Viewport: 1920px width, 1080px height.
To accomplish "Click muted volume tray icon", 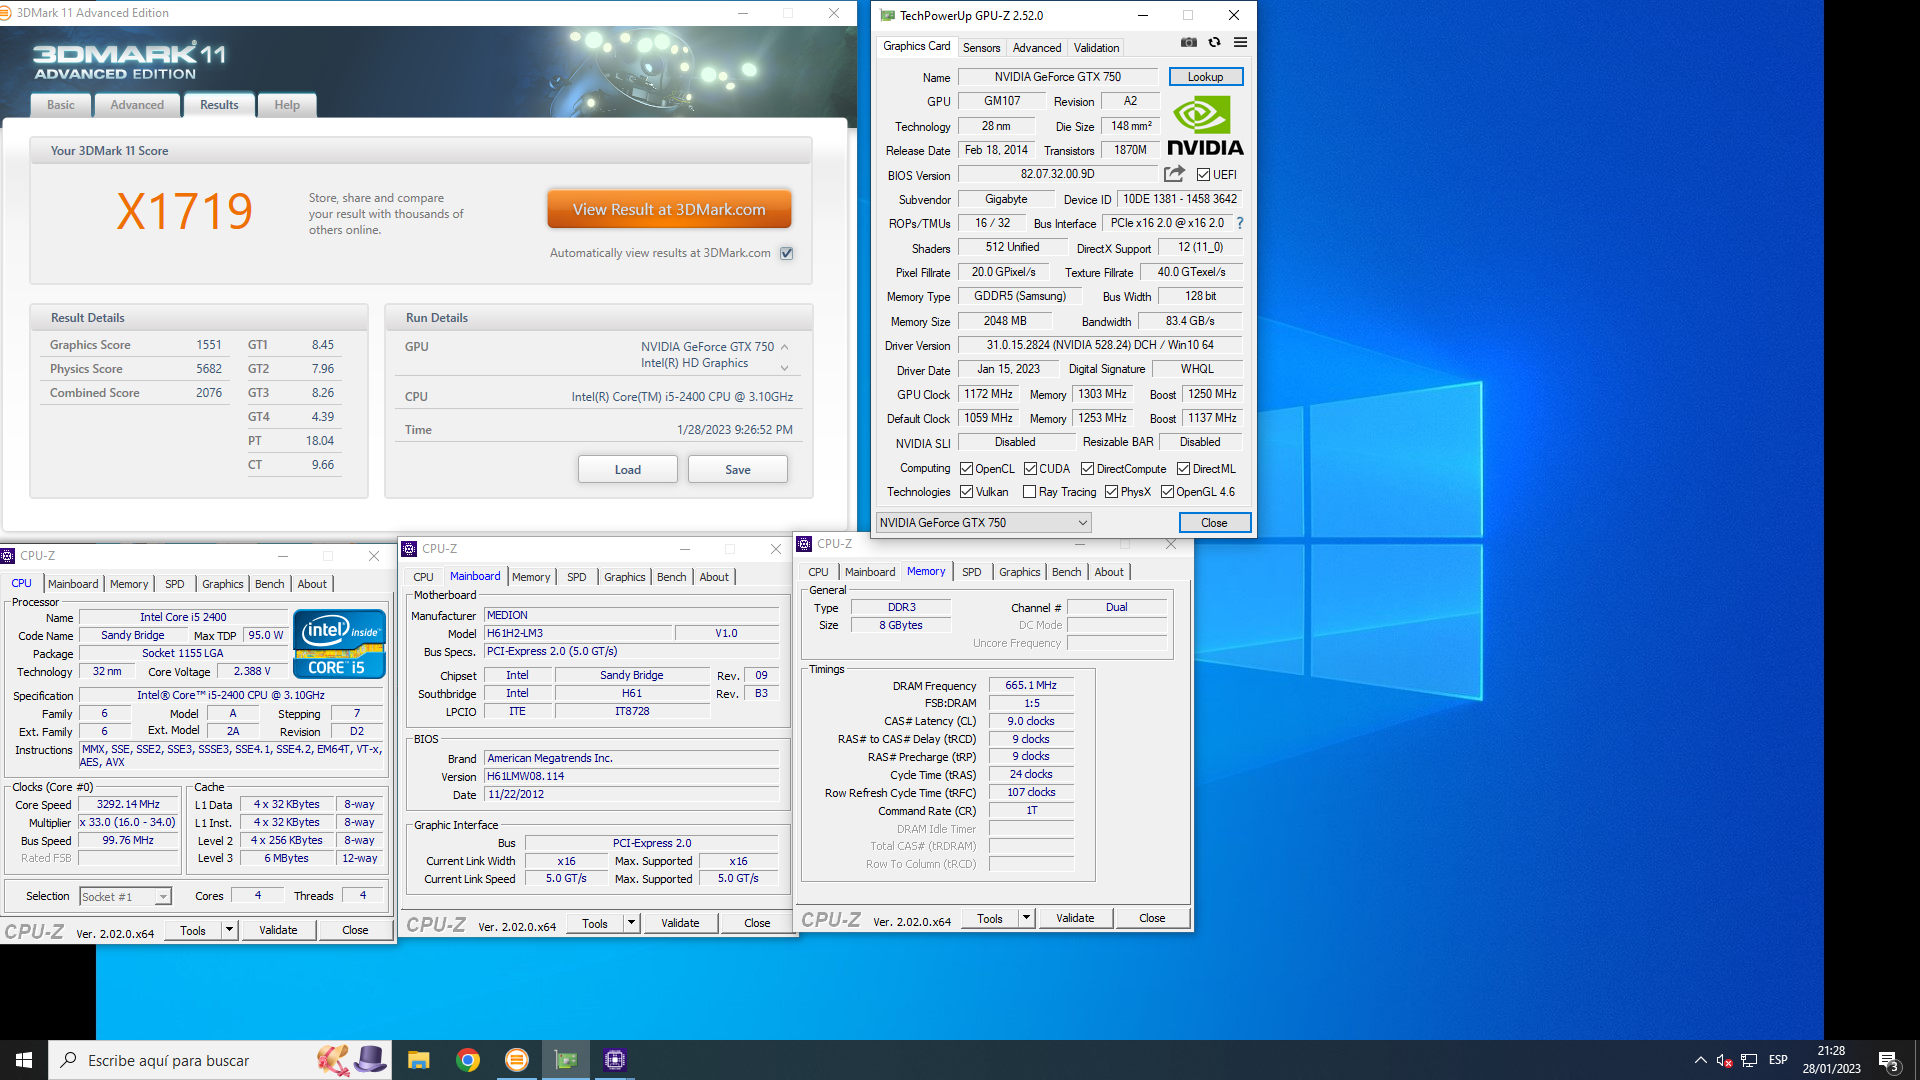I will (x=1724, y=1060).
